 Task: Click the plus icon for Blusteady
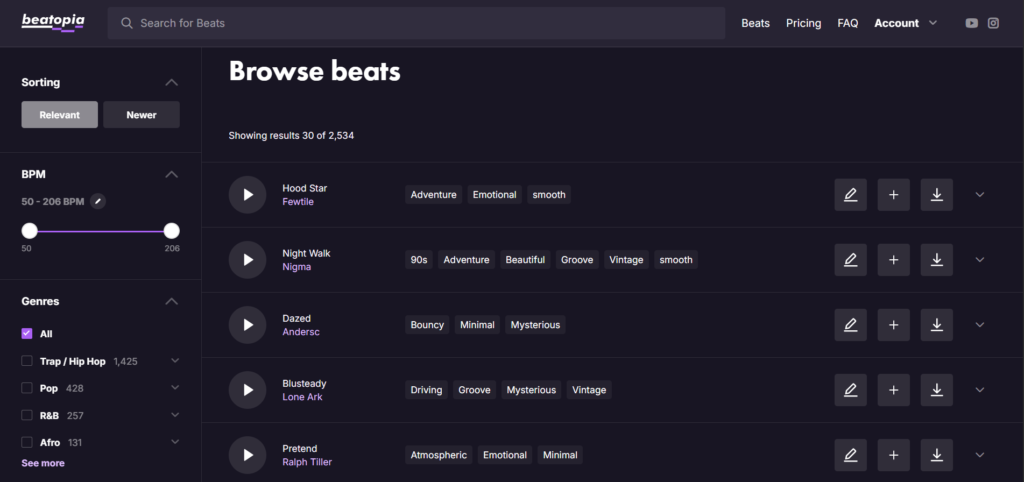(893, 390)
